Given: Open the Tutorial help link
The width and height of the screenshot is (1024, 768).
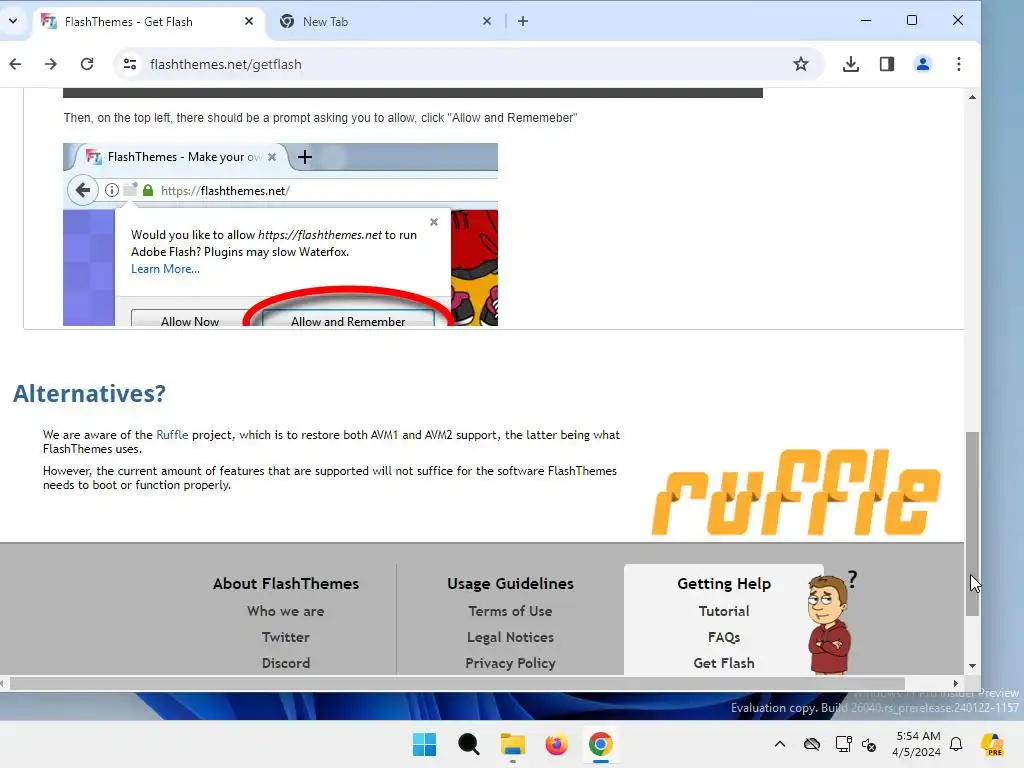Looking at the screenshot, I should (x=724, y=611).
